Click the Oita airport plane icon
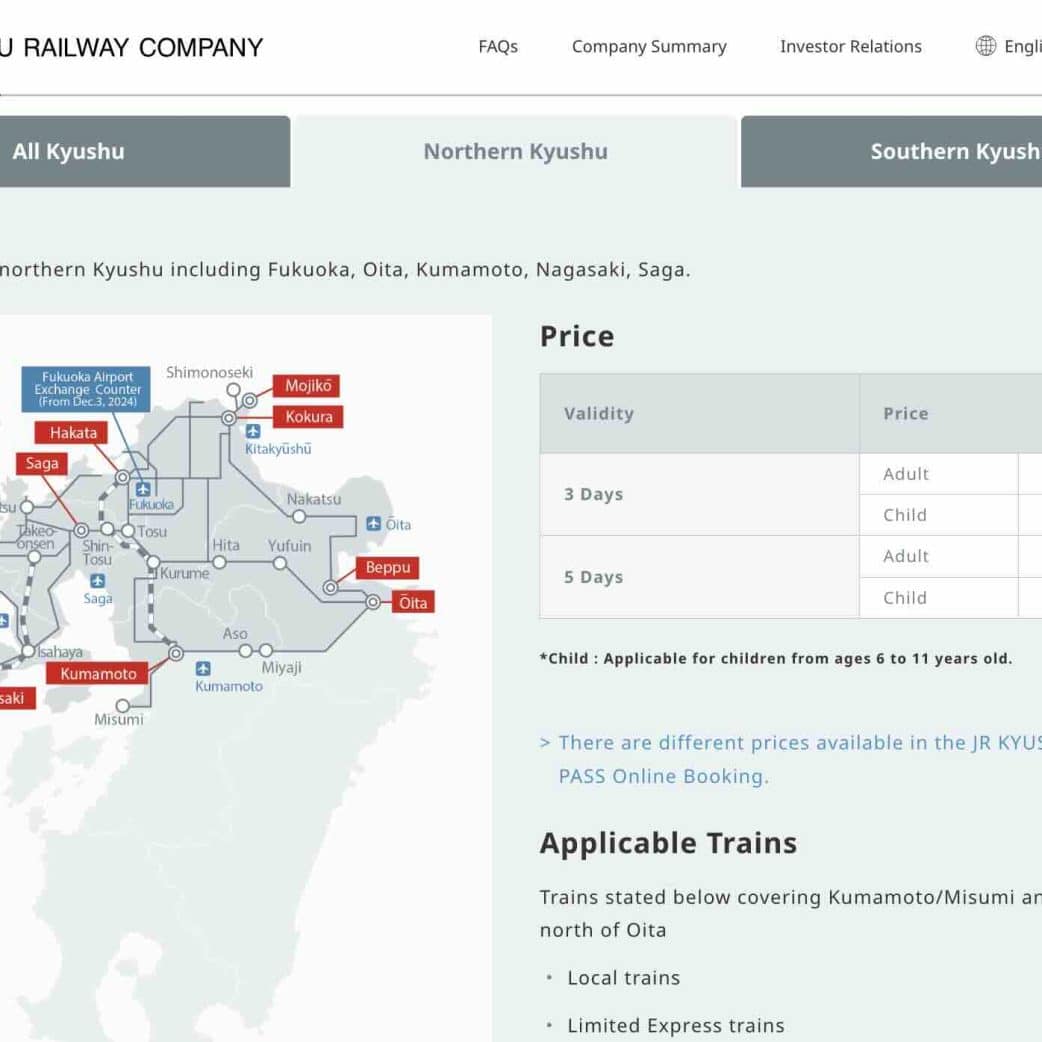 click(x=373, y=523)
